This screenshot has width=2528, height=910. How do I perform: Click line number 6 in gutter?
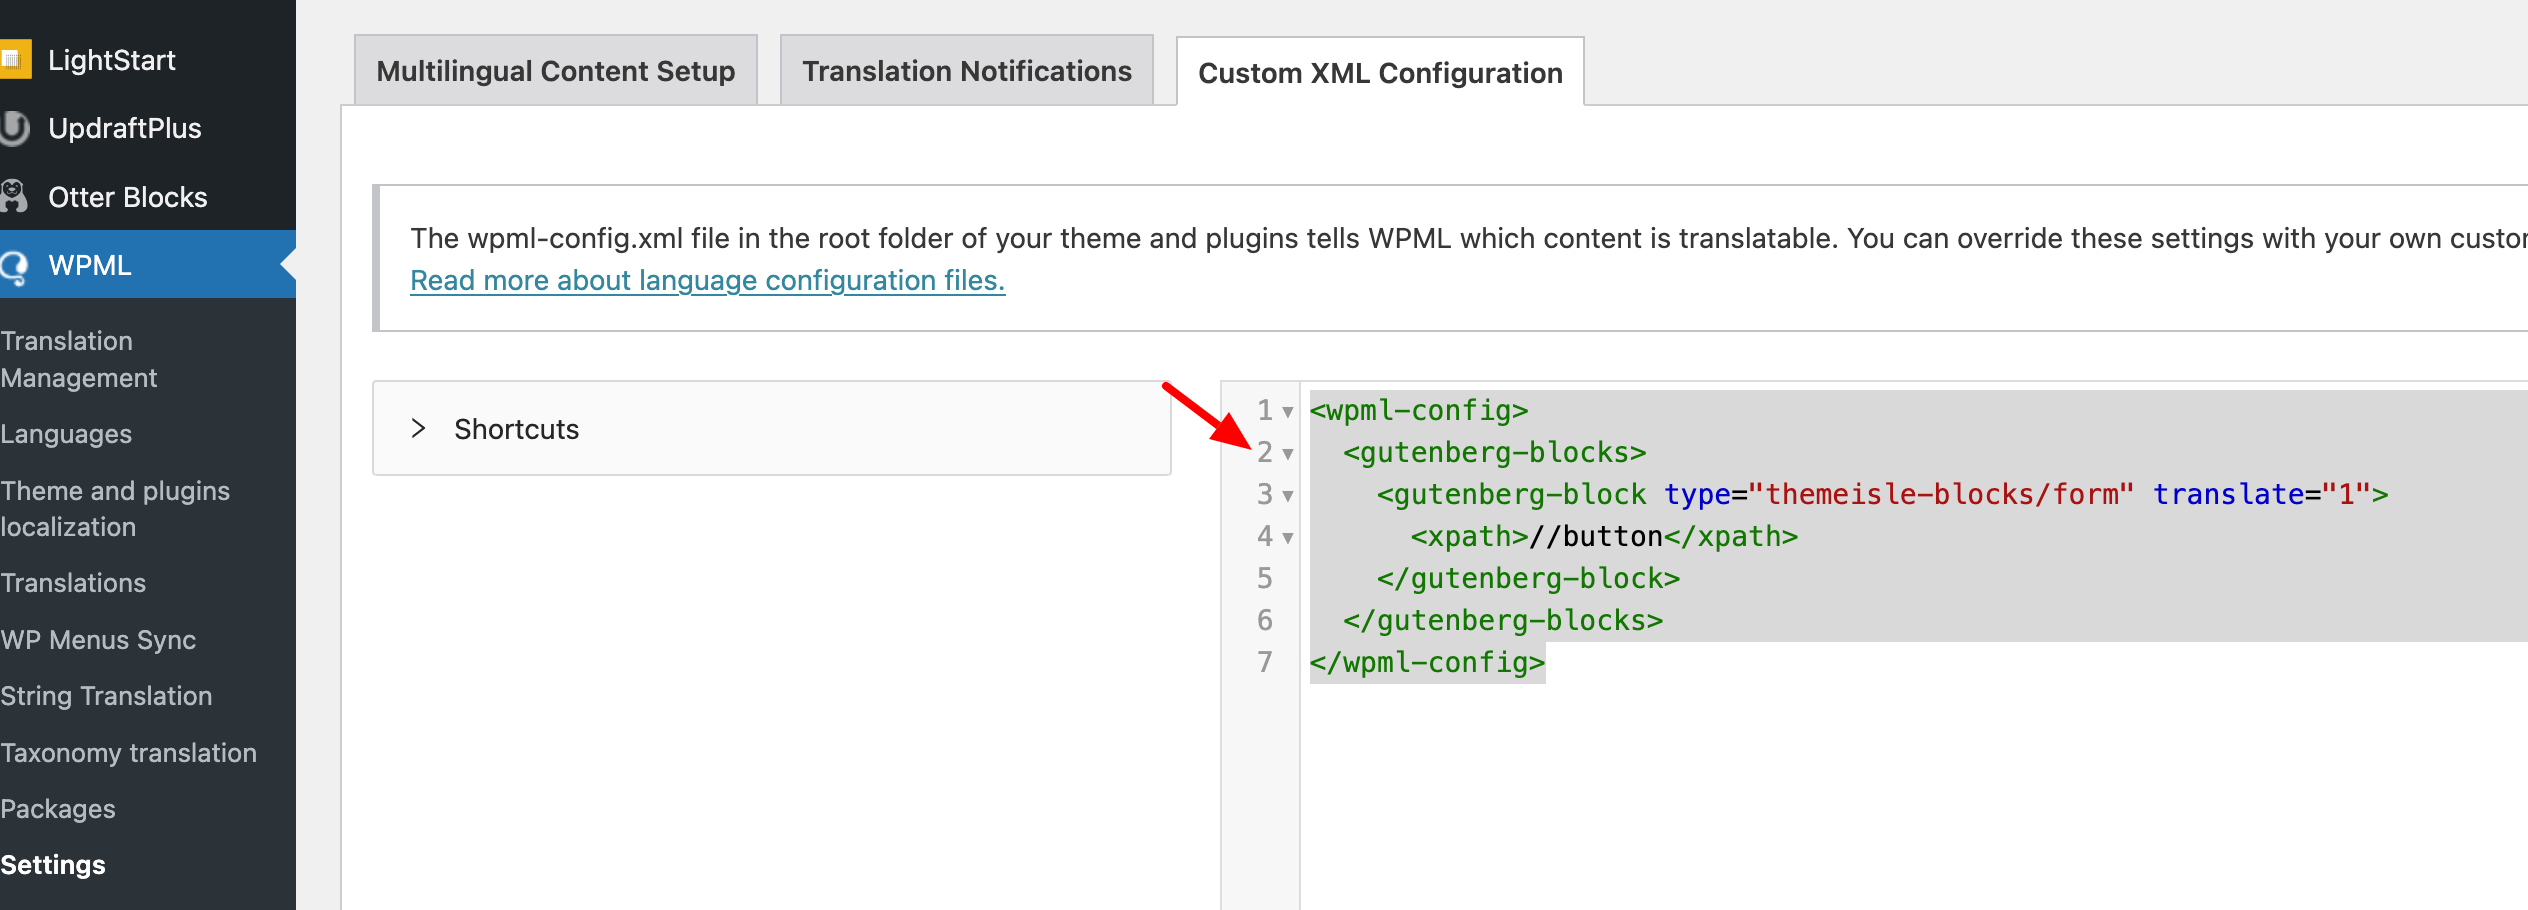(1265, 620)
